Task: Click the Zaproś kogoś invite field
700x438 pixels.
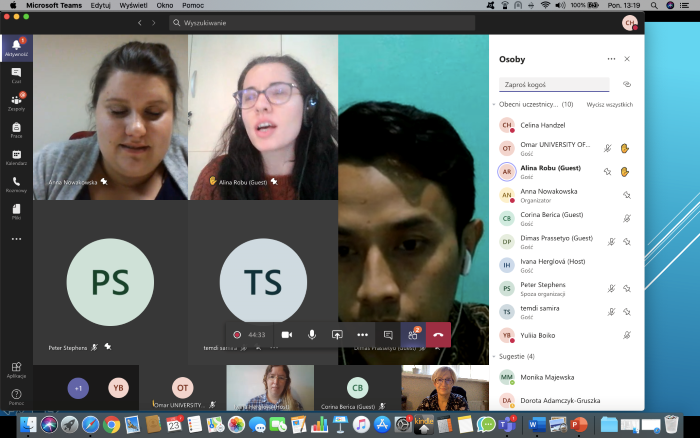Action: click(553, 85)
